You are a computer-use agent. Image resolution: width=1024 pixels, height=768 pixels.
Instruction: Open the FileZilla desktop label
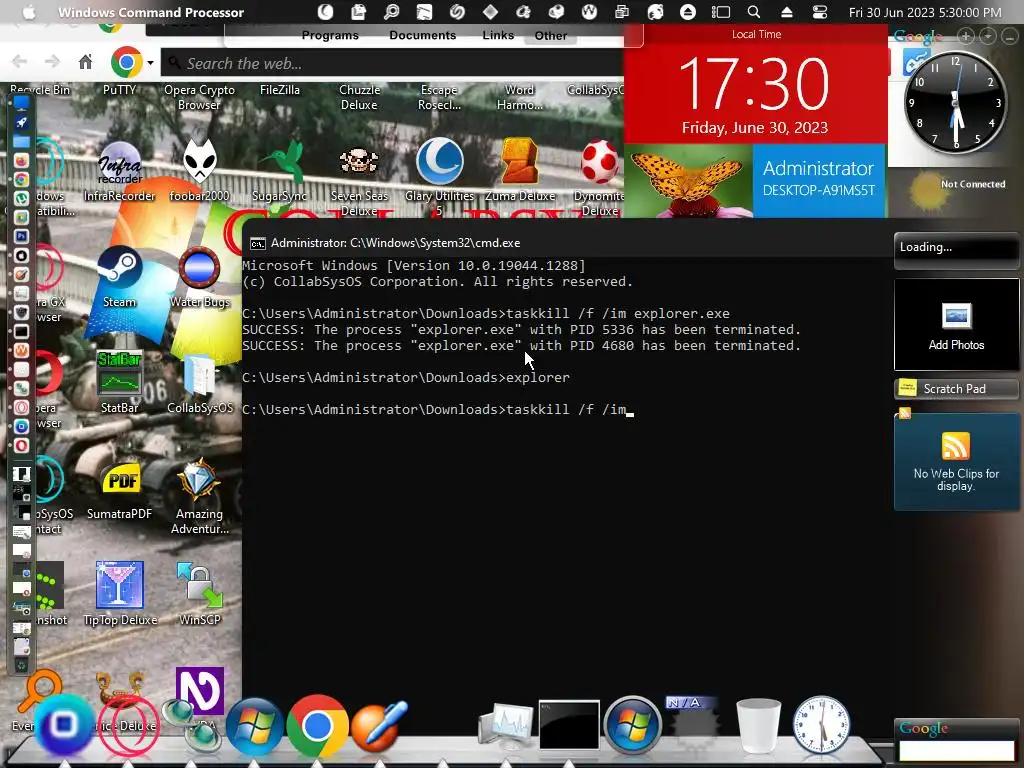click(280, 90)
